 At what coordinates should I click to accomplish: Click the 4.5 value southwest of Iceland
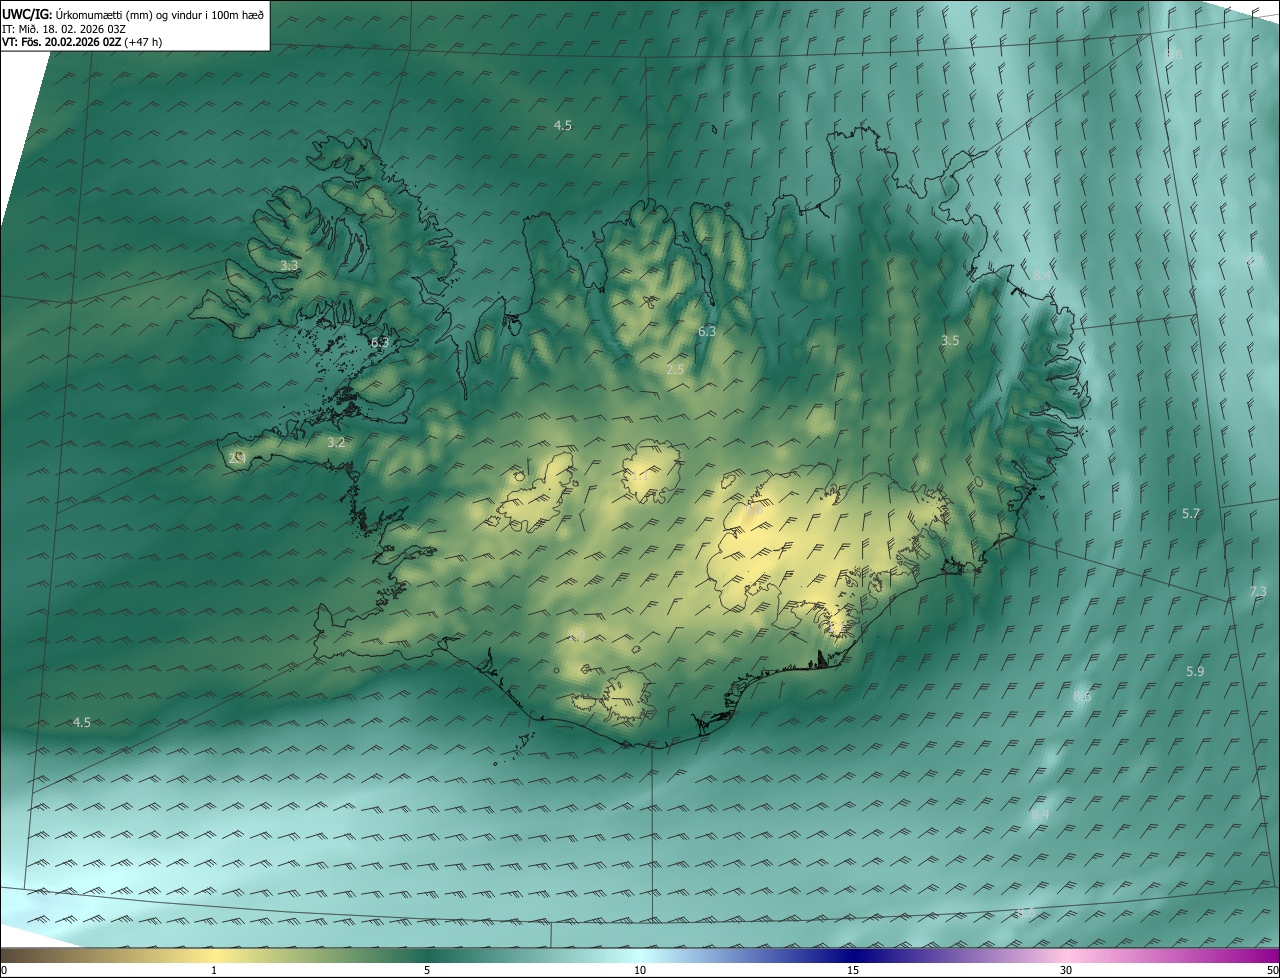pos(82,723)
